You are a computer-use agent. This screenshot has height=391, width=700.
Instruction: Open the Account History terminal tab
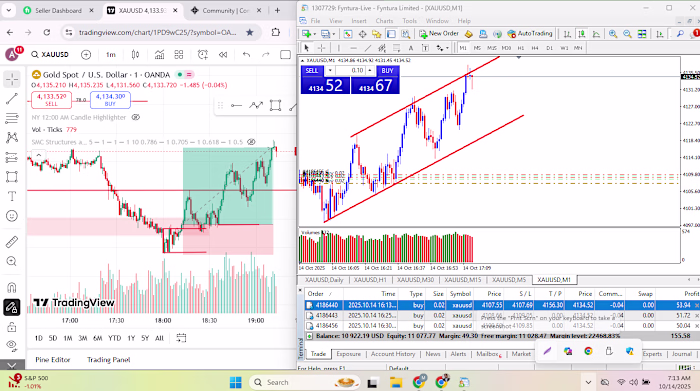(393, 354)
